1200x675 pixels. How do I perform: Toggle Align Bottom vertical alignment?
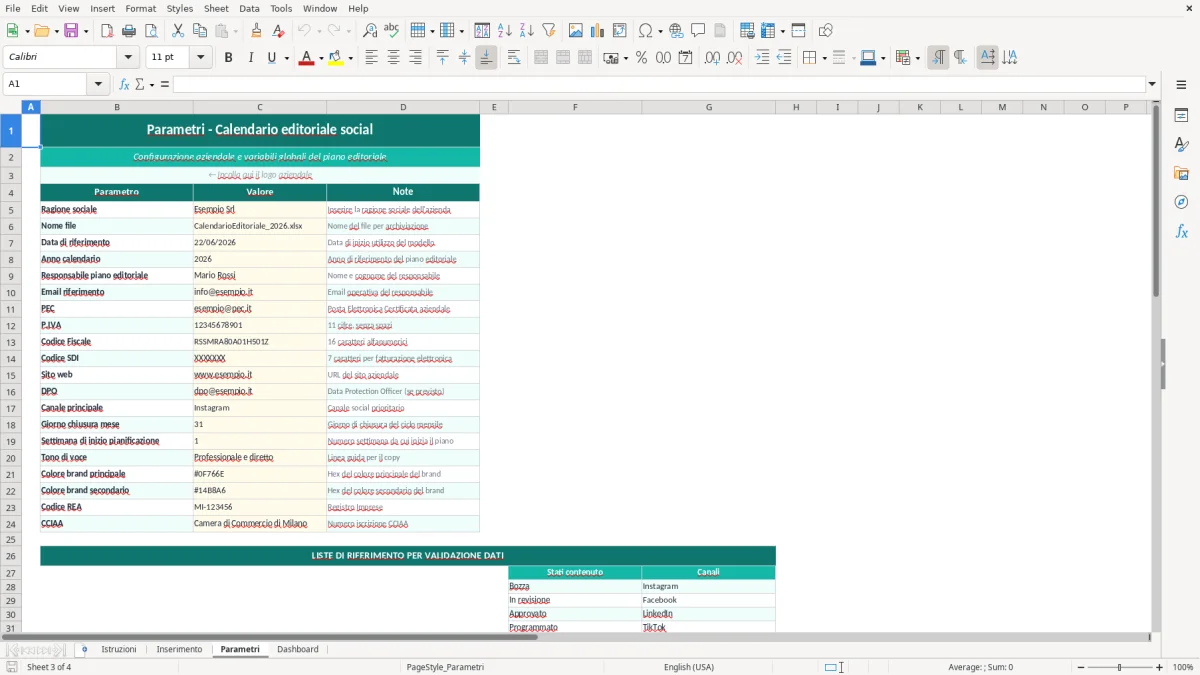486,58
